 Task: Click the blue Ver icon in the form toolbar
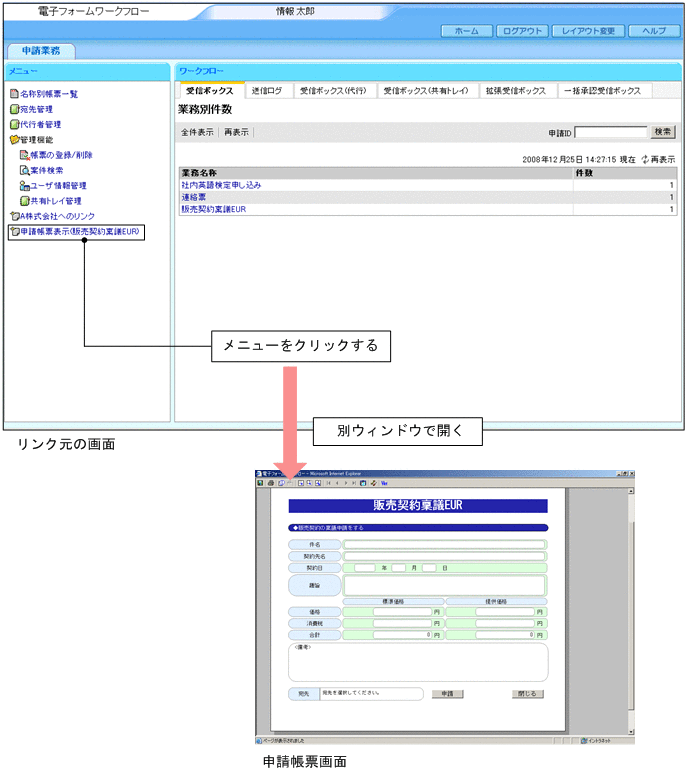coord(384,483)
